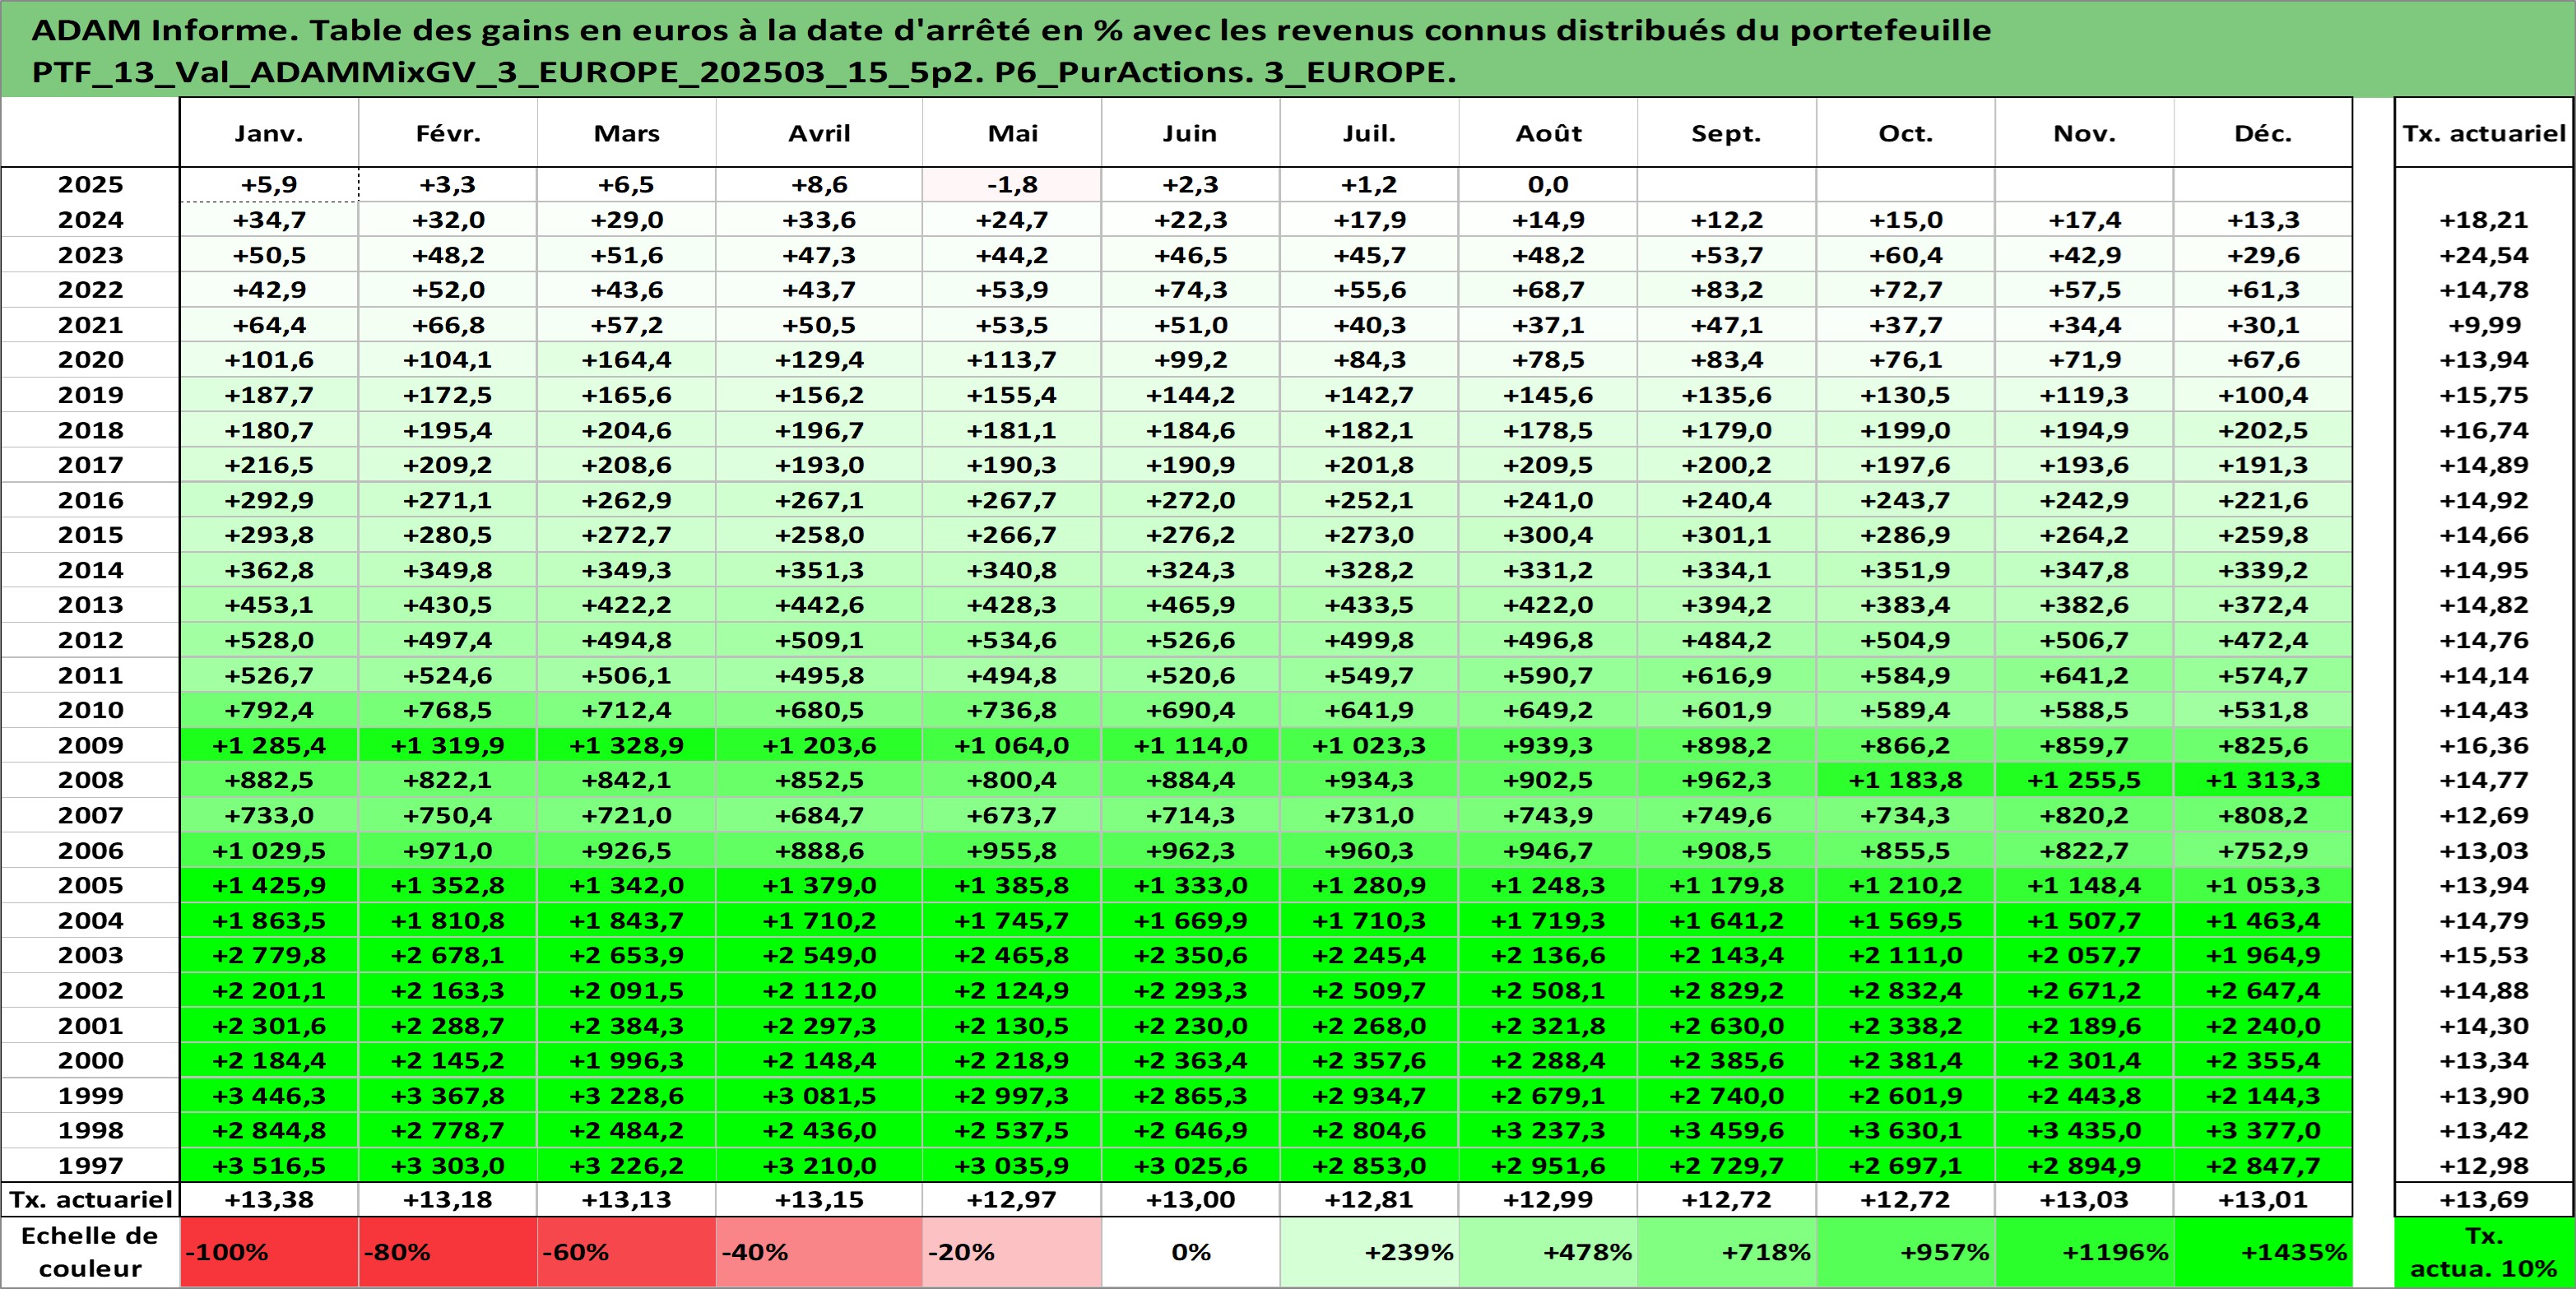Viewport: 2576px width, 1289px height.
Task: Click the 2025 Janv. cell +5,9
Action: coord(269,185)
